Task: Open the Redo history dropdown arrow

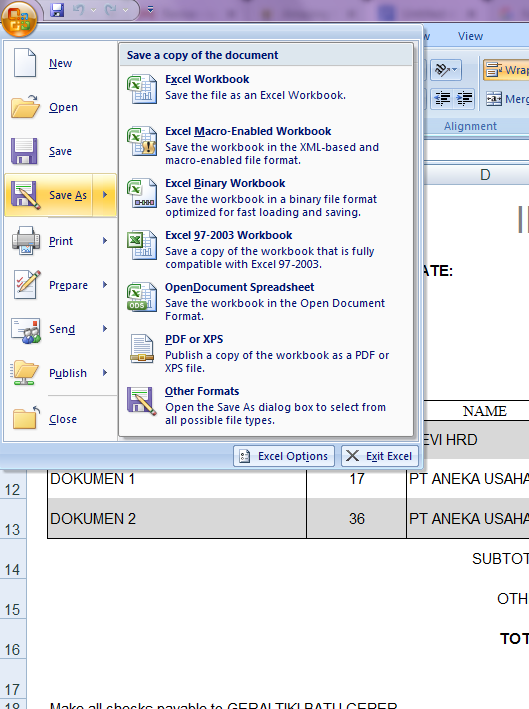Action: pyautogui.click(x=126, y=10)
